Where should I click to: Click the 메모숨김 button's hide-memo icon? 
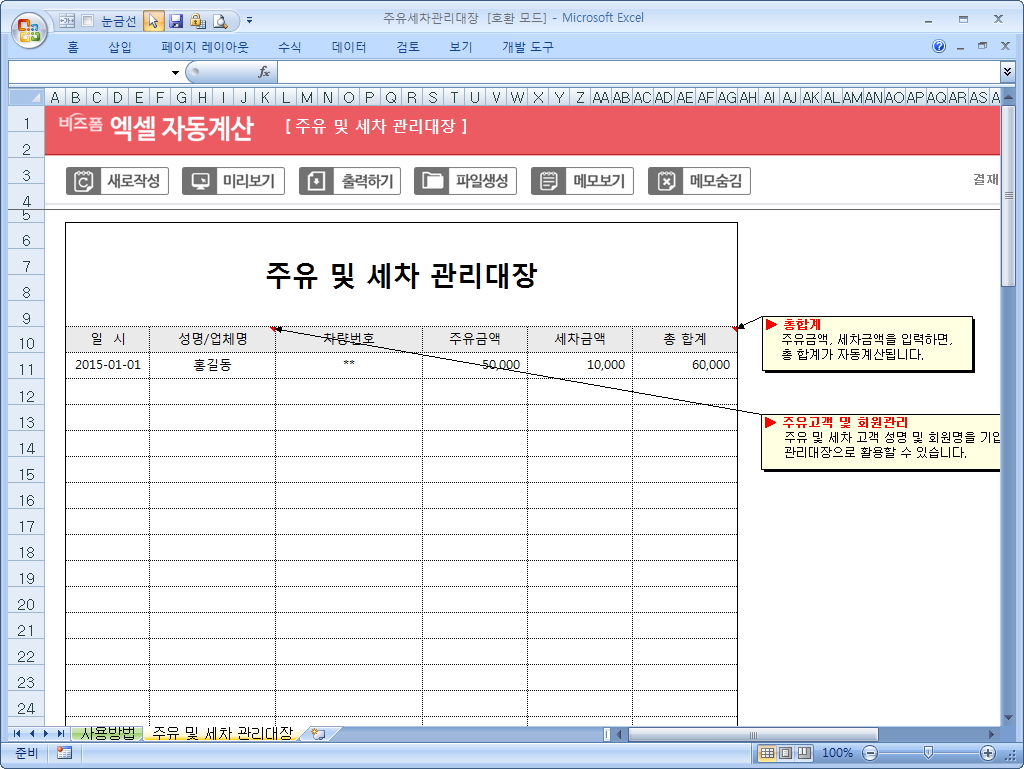point(665,181)
